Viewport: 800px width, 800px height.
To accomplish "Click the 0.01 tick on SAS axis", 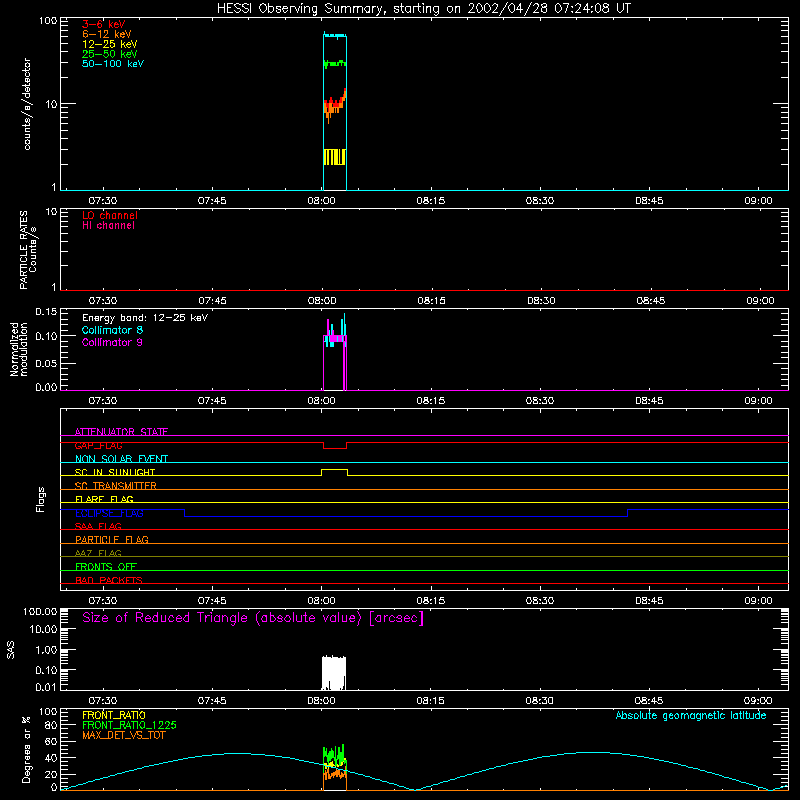I will (x=46, y=687).
